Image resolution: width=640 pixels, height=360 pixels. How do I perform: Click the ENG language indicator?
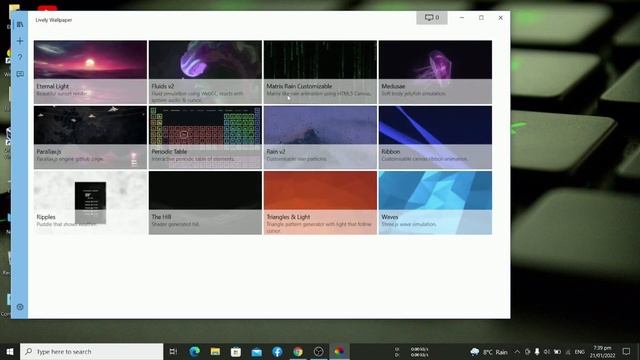pyautogui.click(x=580, y=352)
